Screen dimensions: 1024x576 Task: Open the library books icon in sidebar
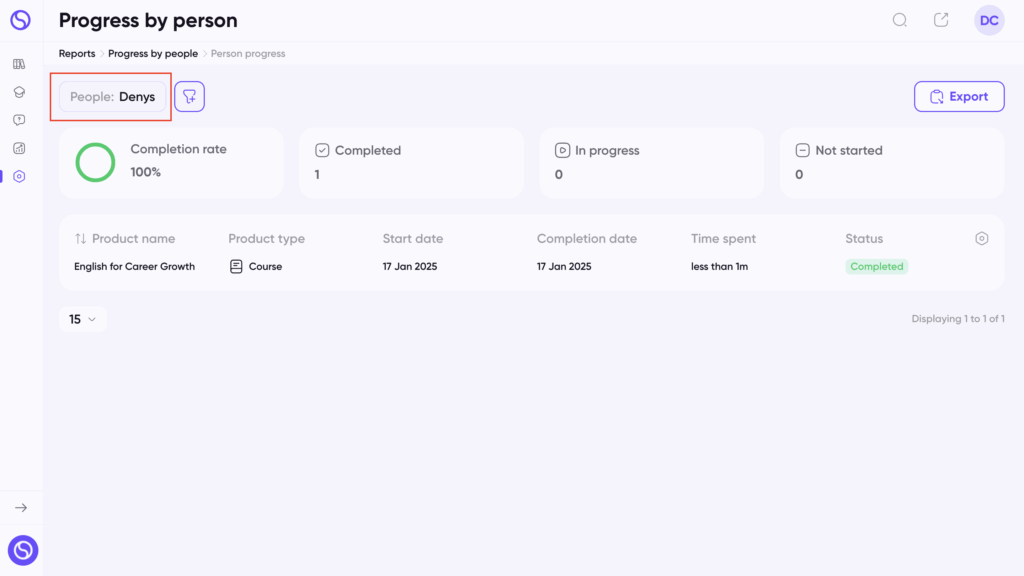(19, 64)
